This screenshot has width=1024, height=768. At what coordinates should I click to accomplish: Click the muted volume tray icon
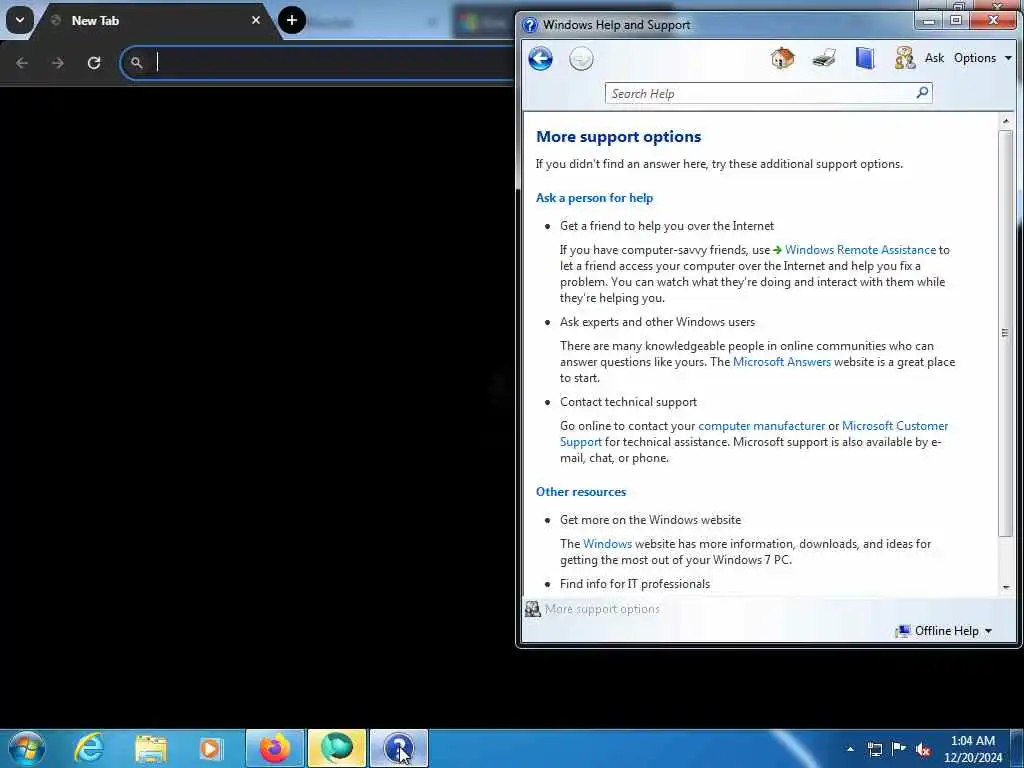[x=923, y=749]
